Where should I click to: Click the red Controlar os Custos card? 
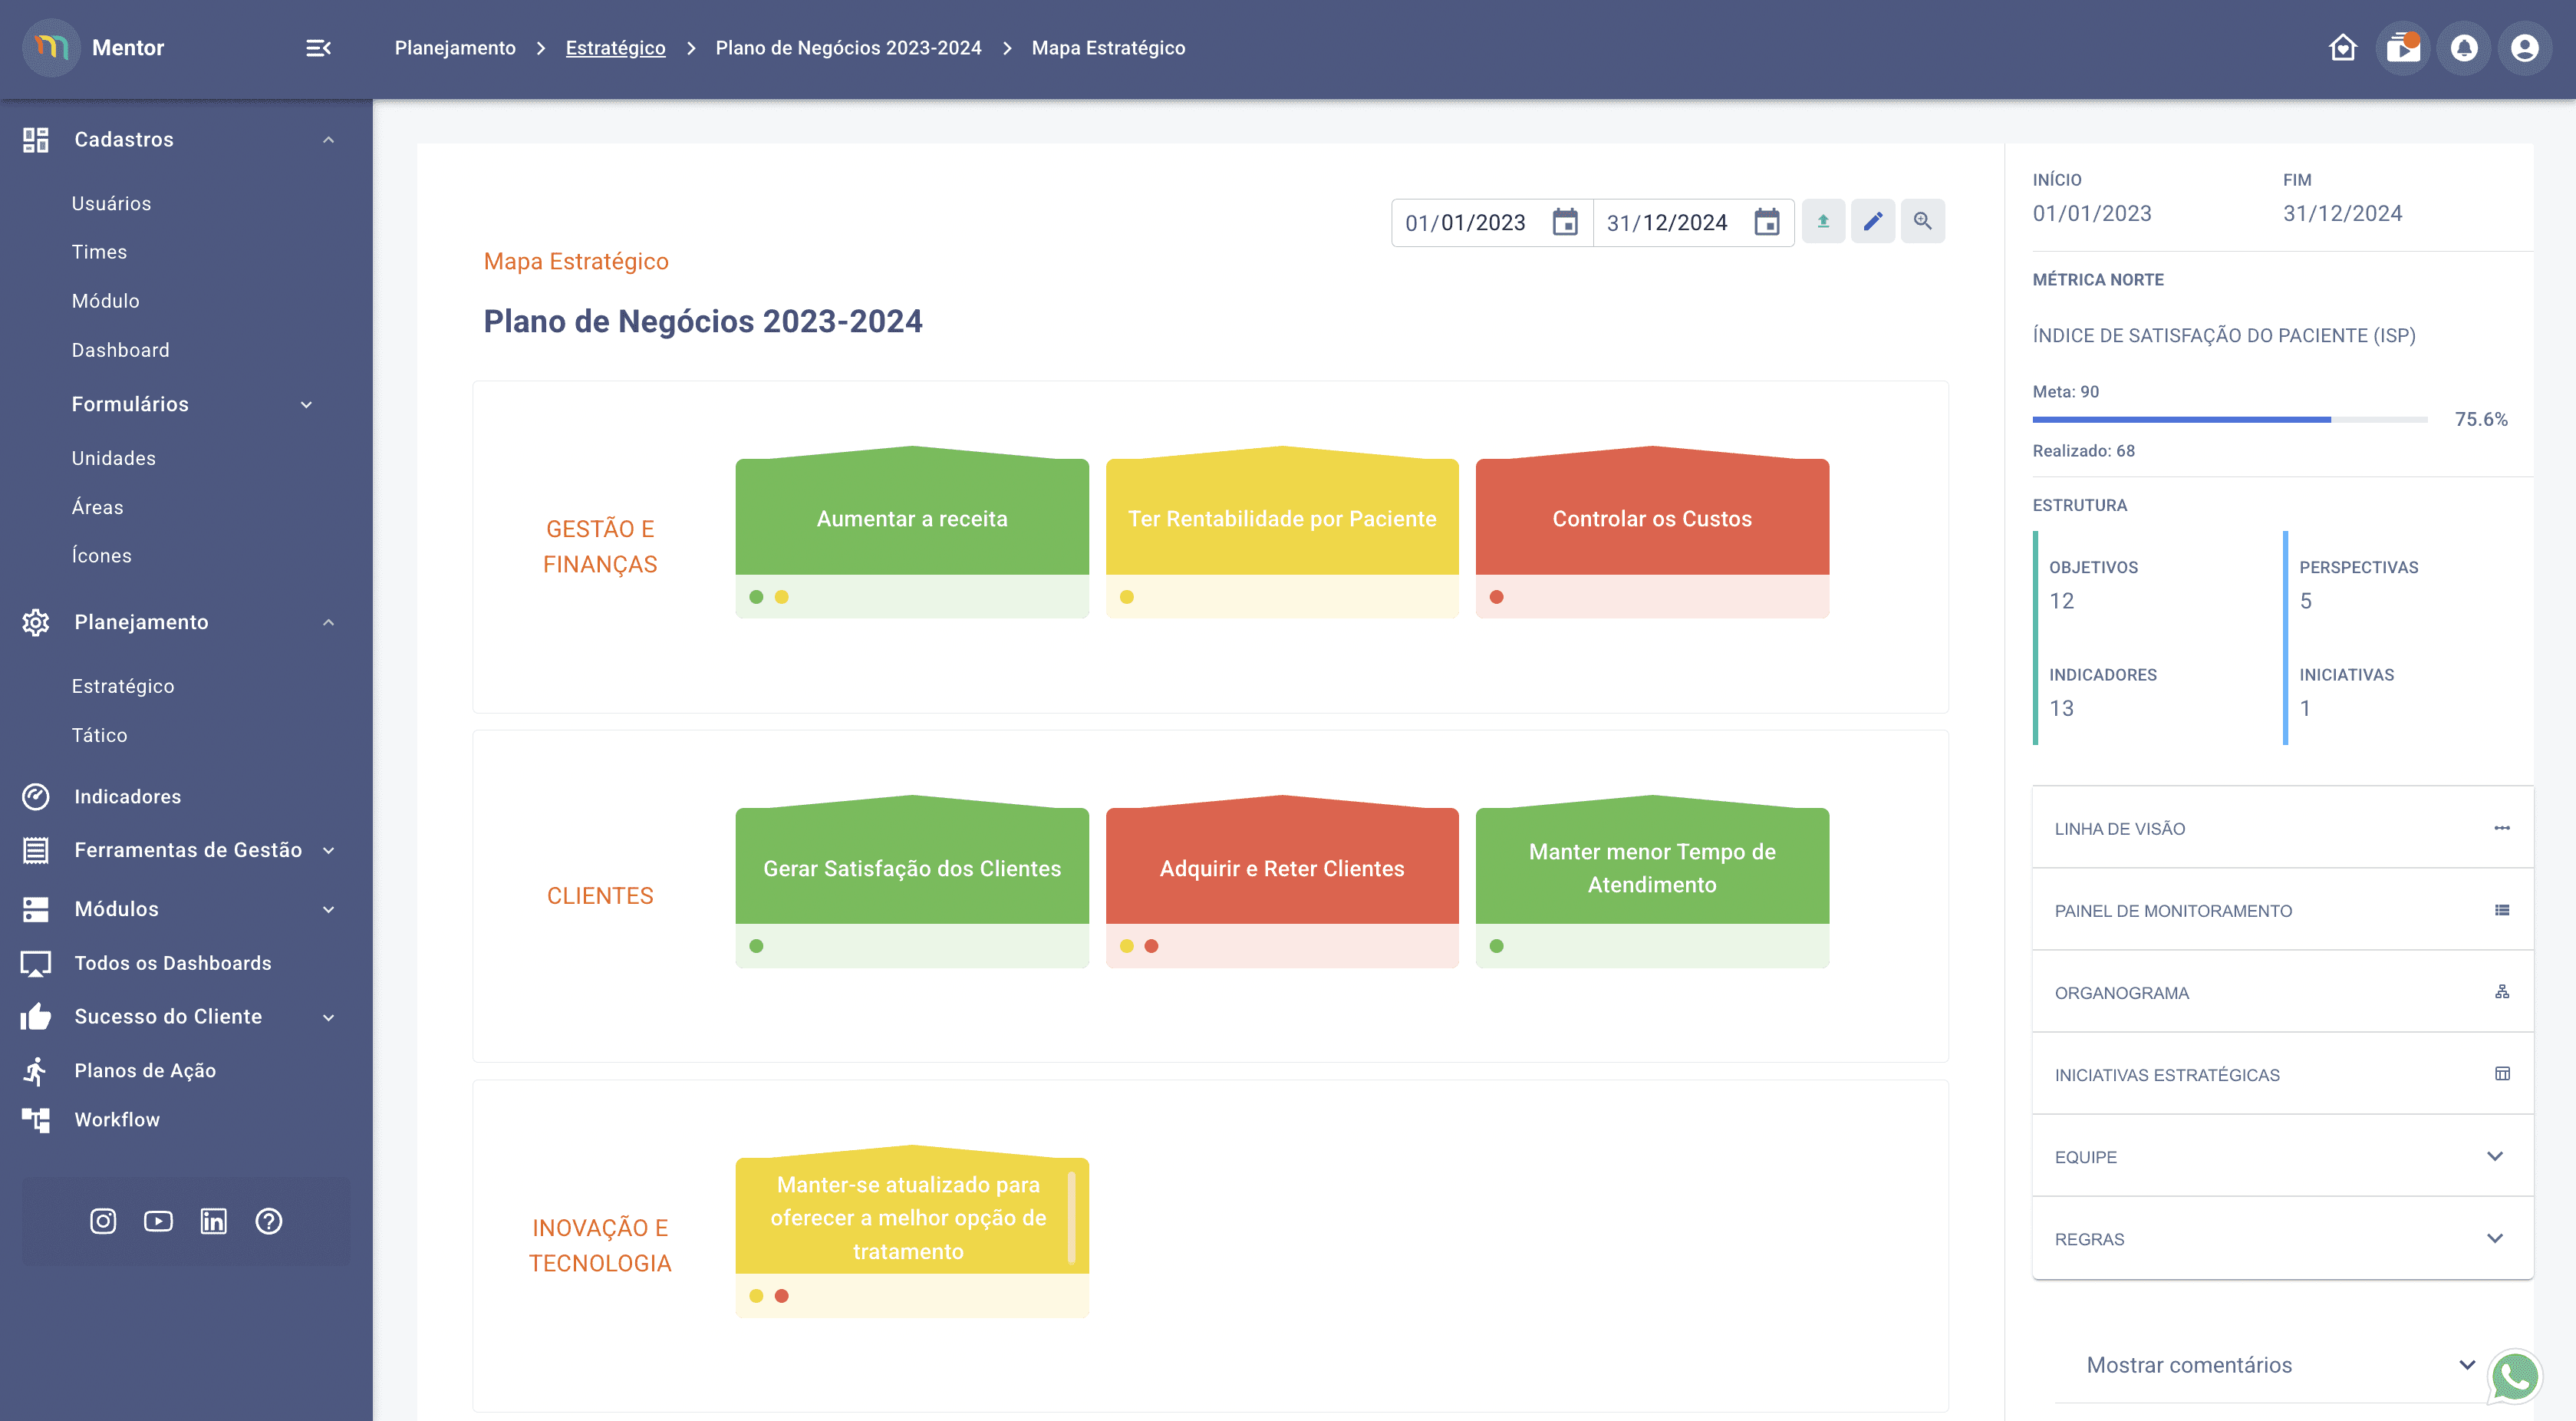(1652, 518)
